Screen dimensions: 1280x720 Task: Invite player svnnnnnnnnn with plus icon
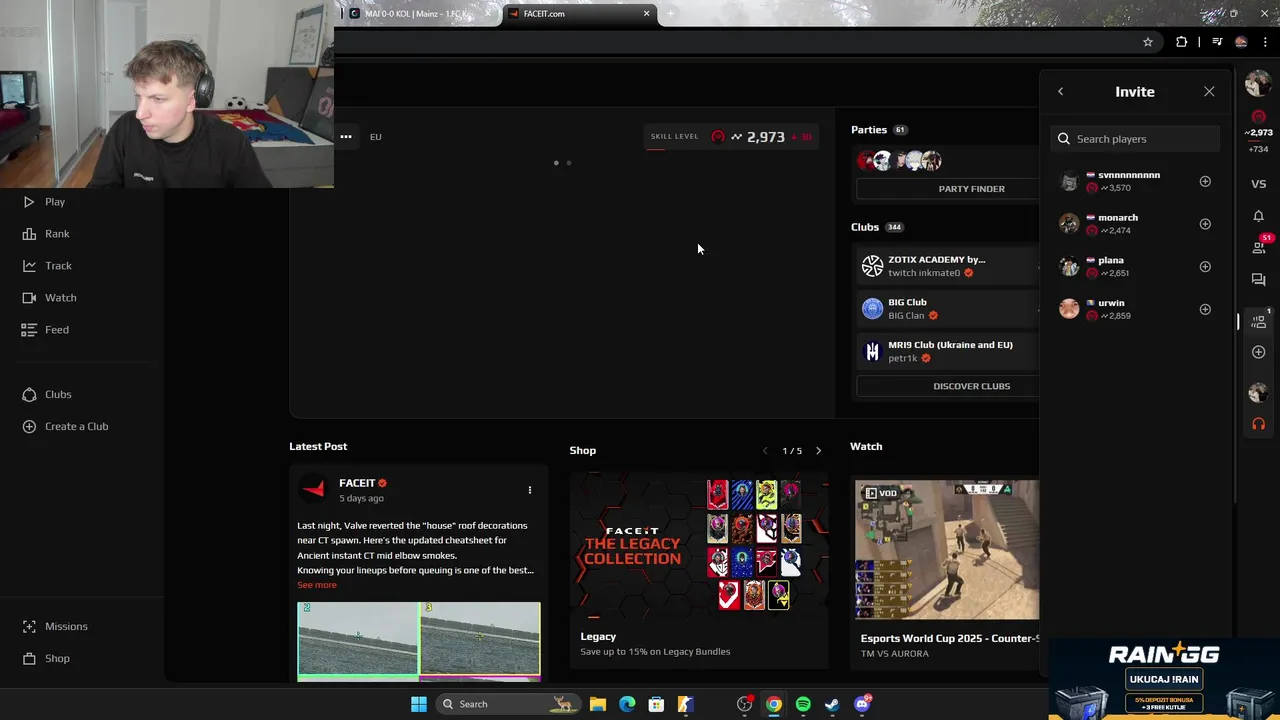1205,181
